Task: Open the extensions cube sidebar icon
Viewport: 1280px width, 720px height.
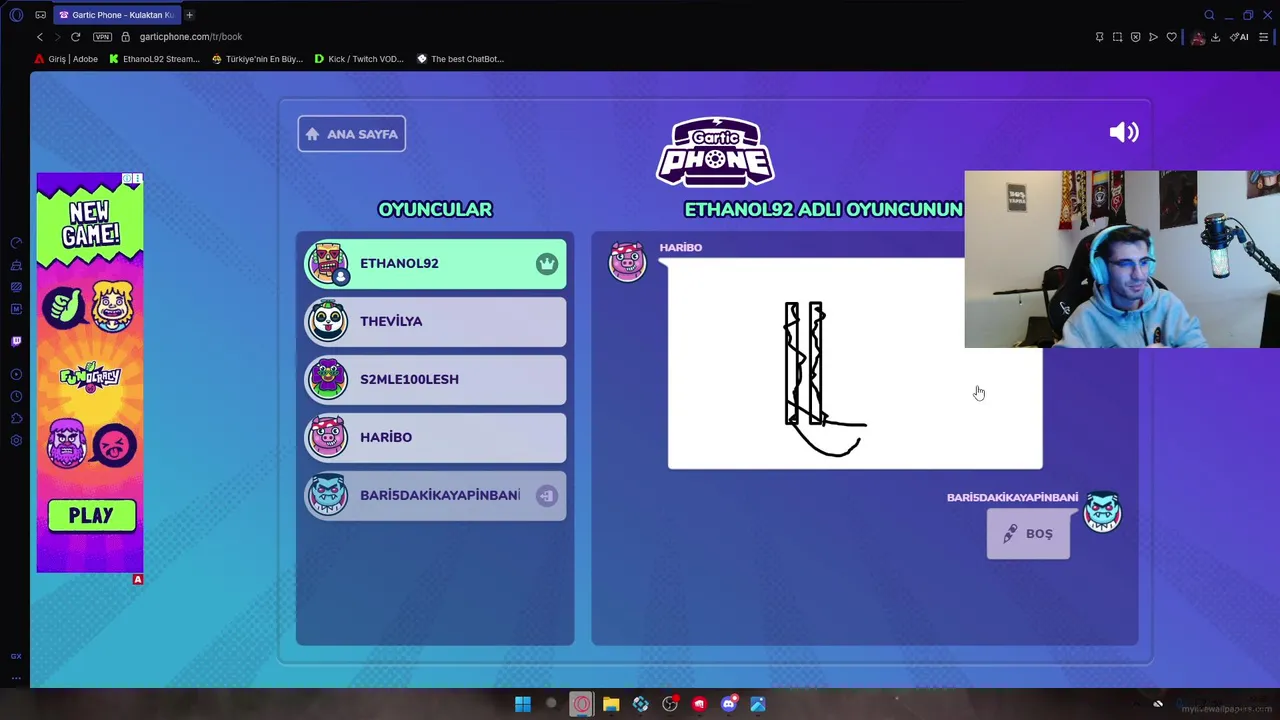Action: pyautogui.click(x=16, y=419)
